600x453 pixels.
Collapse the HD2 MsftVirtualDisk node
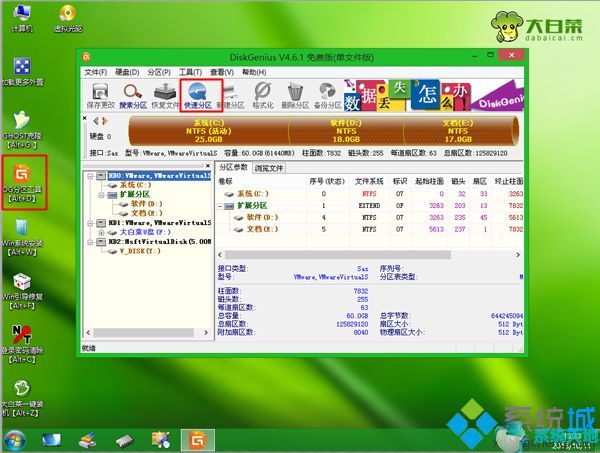(90, 242)
